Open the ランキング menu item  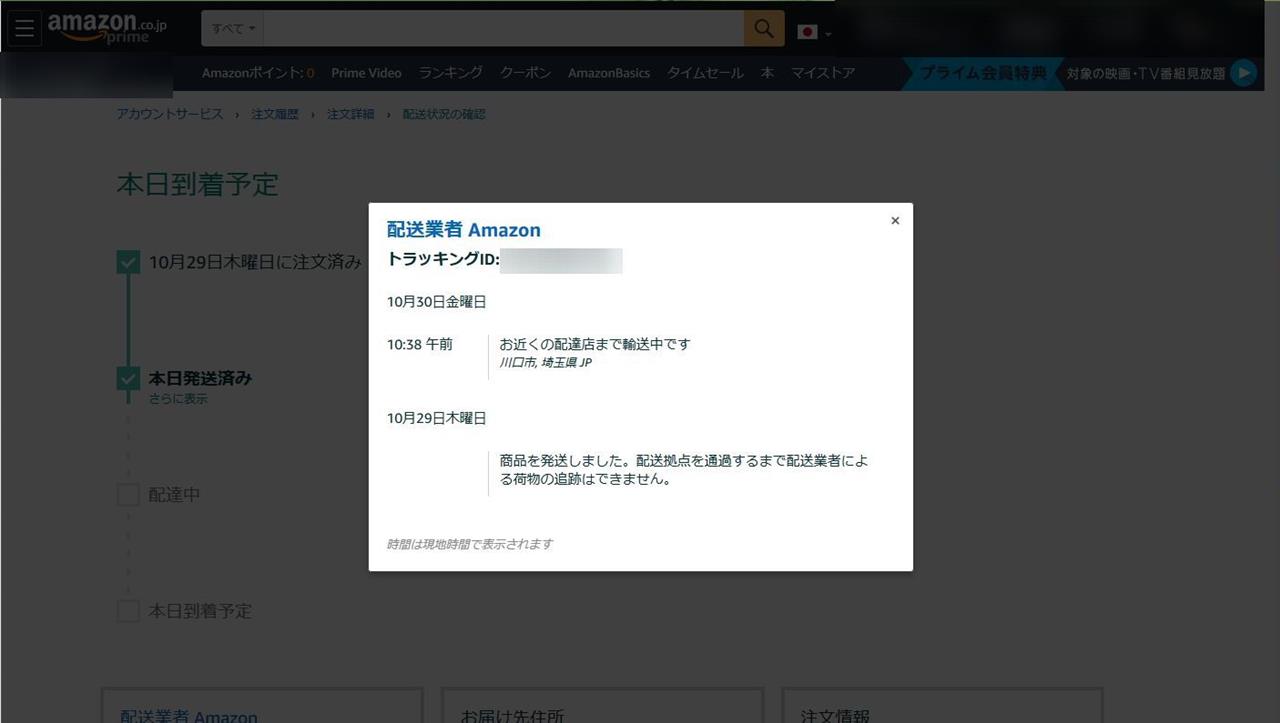[451, 73]
